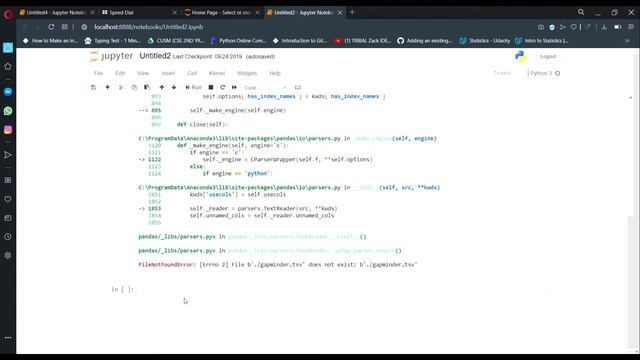Viewport: 640px width, 360px height.
Task: Move selected cell down with the arrow
Action: pos(174,87)
